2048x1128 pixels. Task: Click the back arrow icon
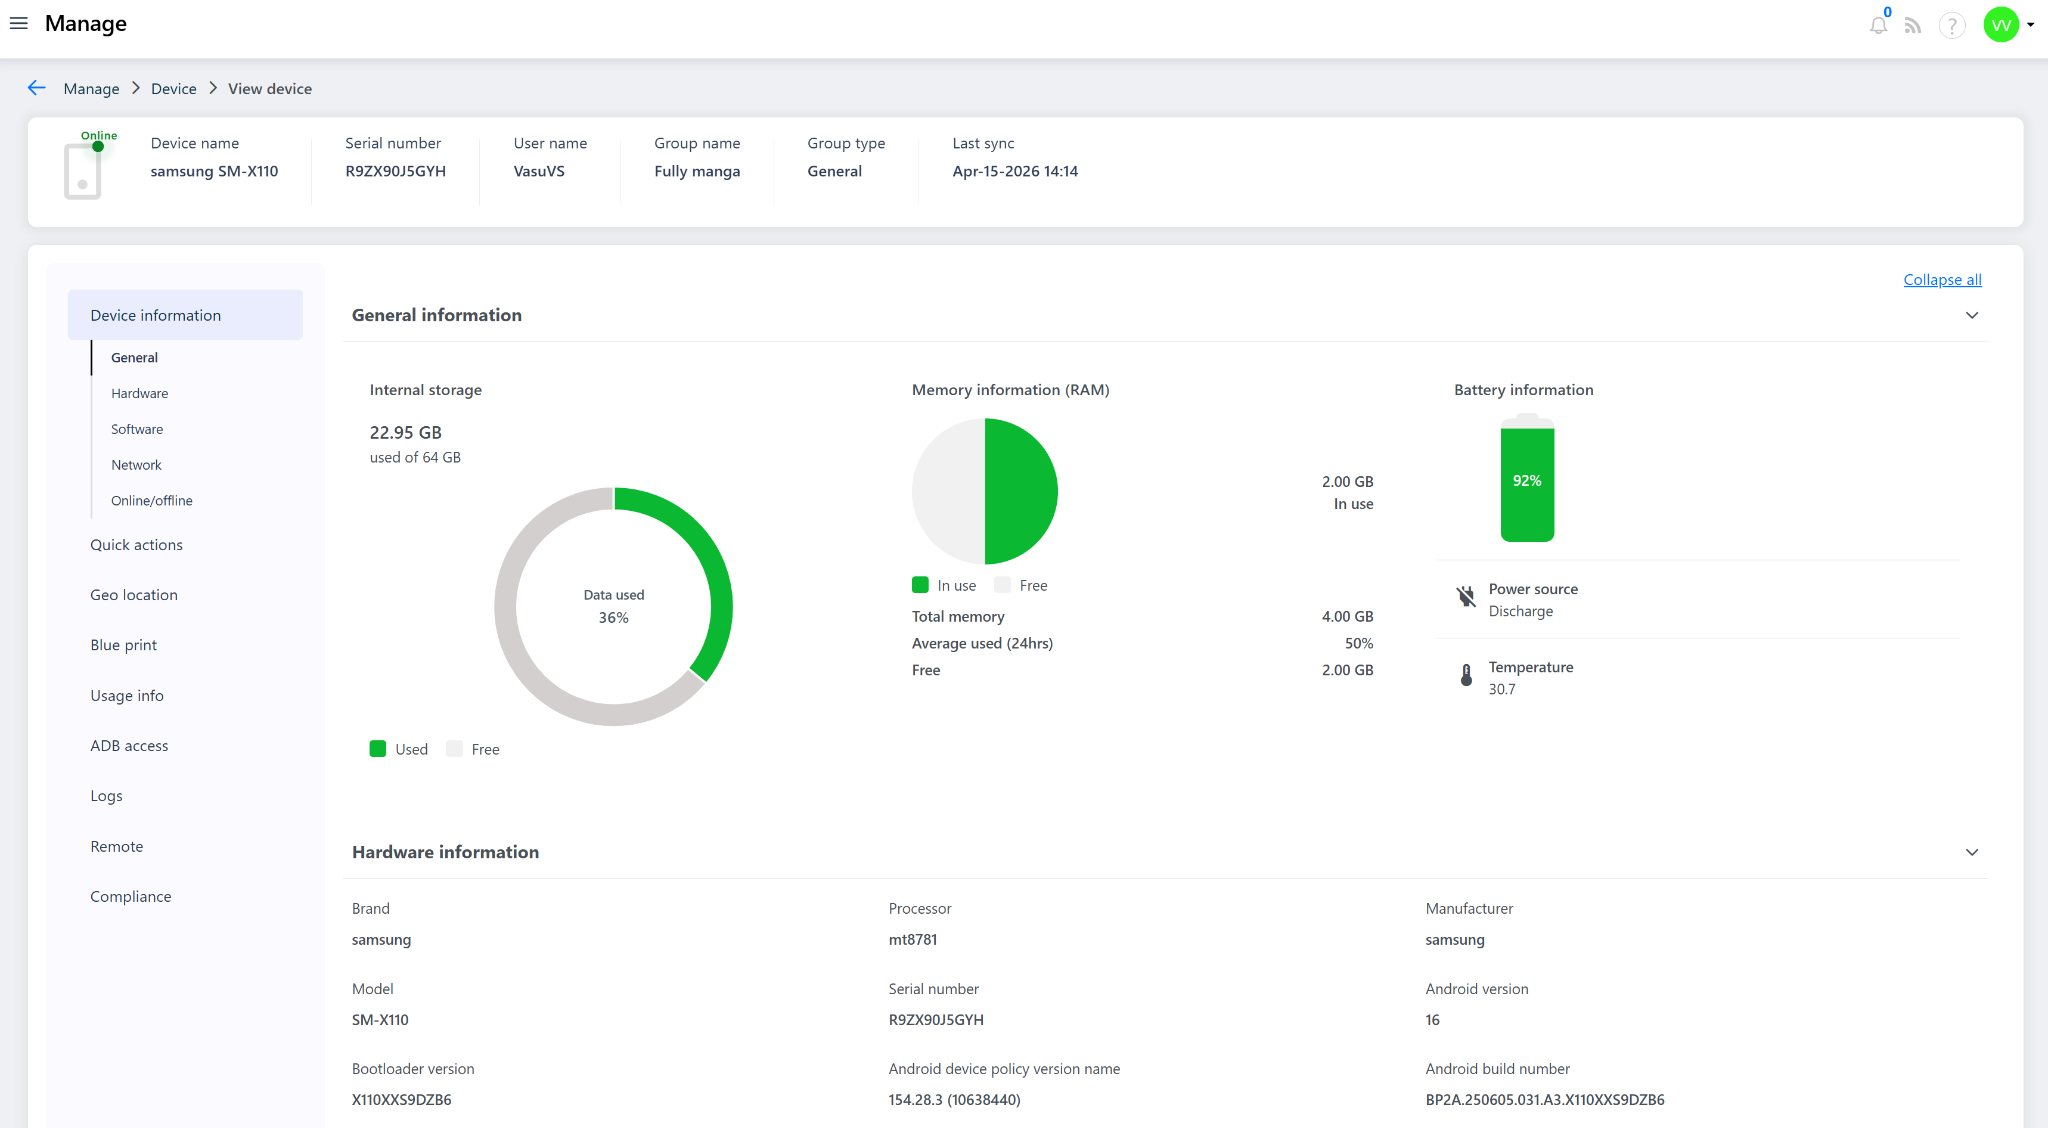tap(37, 88)
